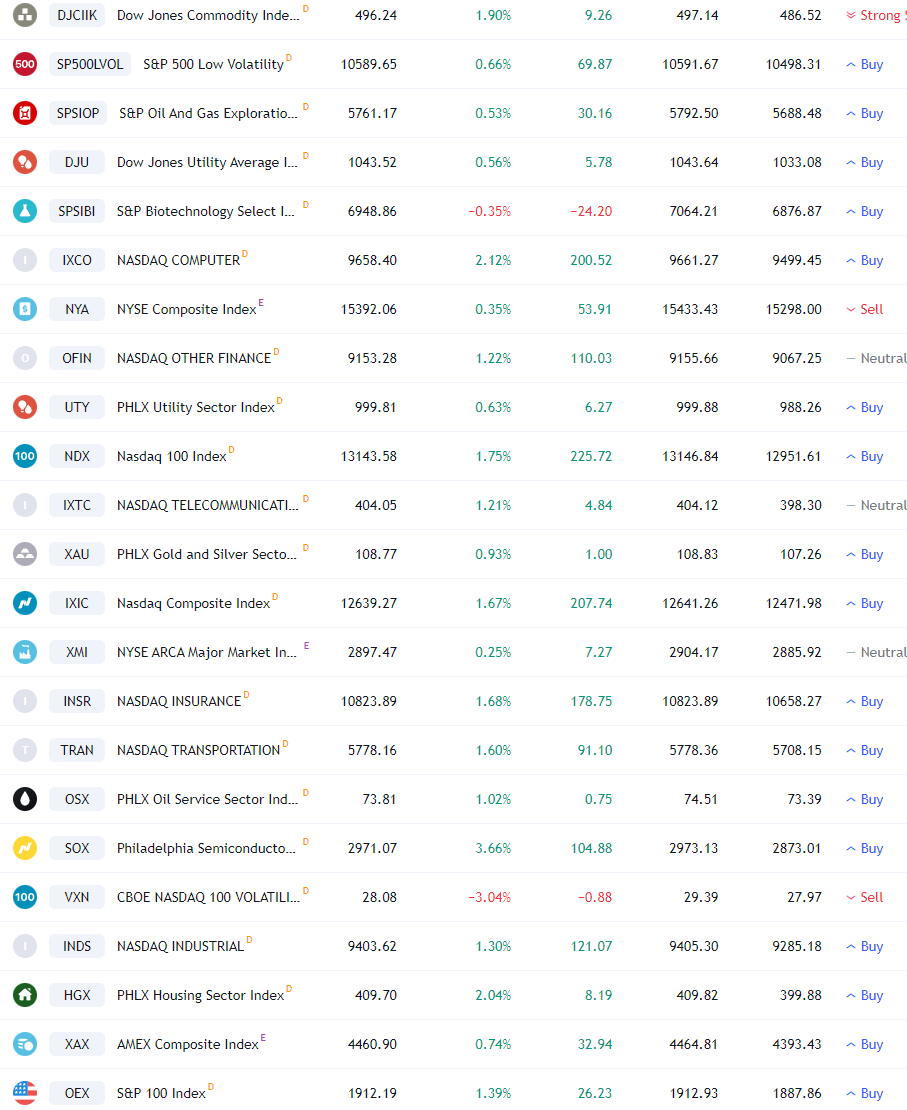Click the Neutral rating for OFIN
Screen dimensions: 907x1110
[877, 358]
